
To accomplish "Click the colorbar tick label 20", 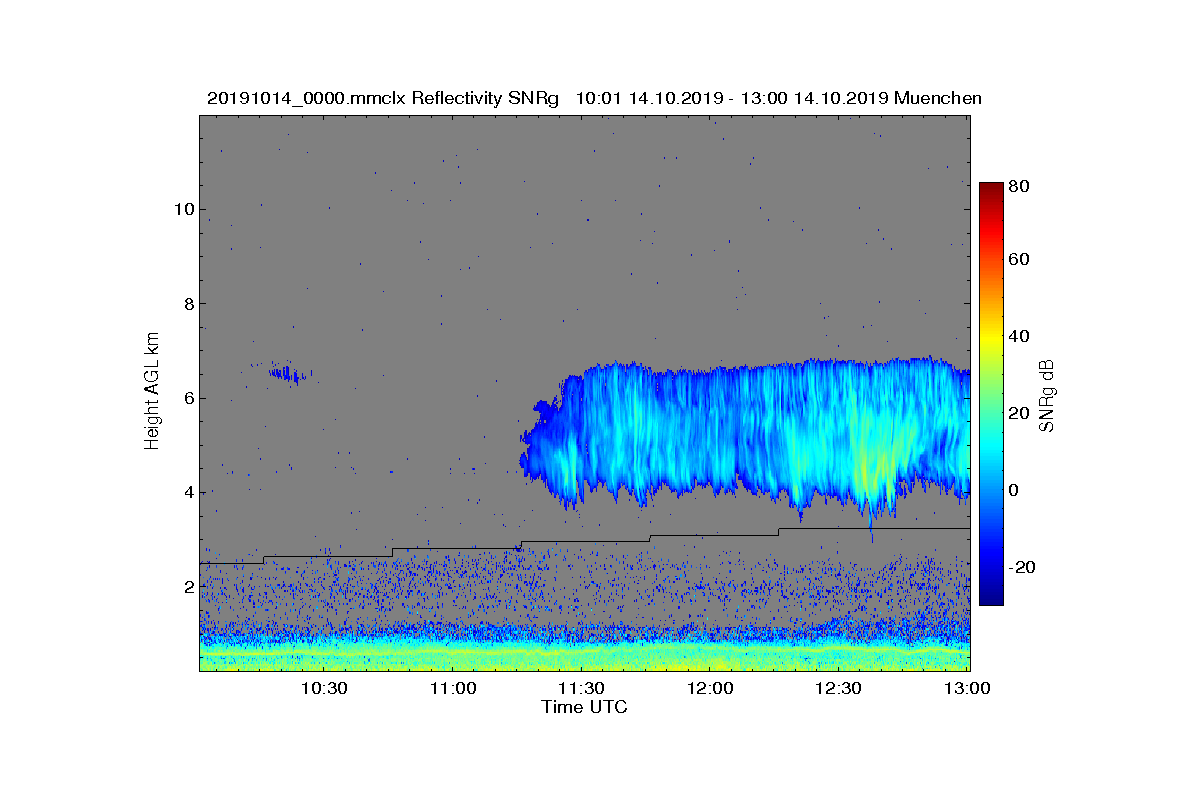I will coord(1020,413).
